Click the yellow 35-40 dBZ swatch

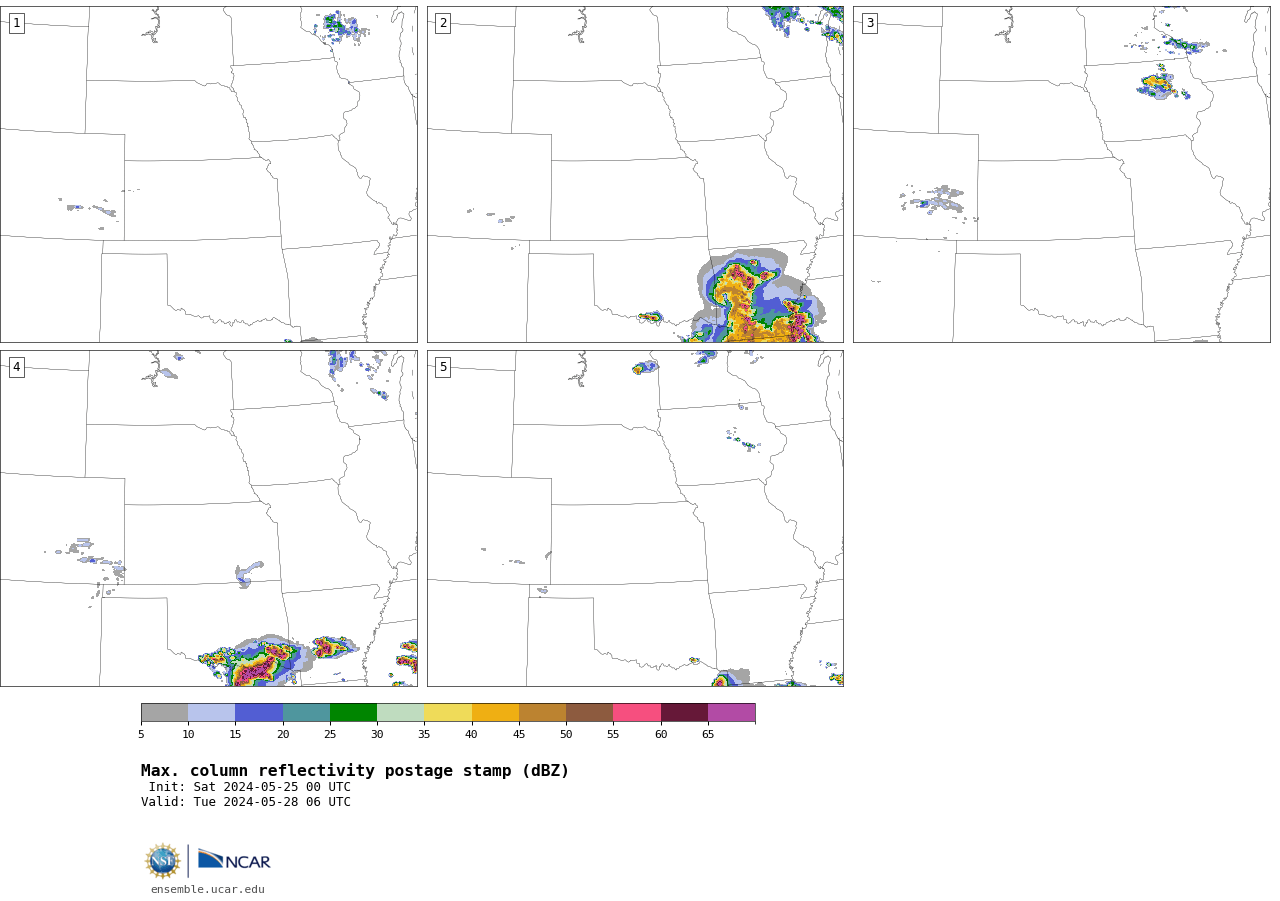point(448,712)
